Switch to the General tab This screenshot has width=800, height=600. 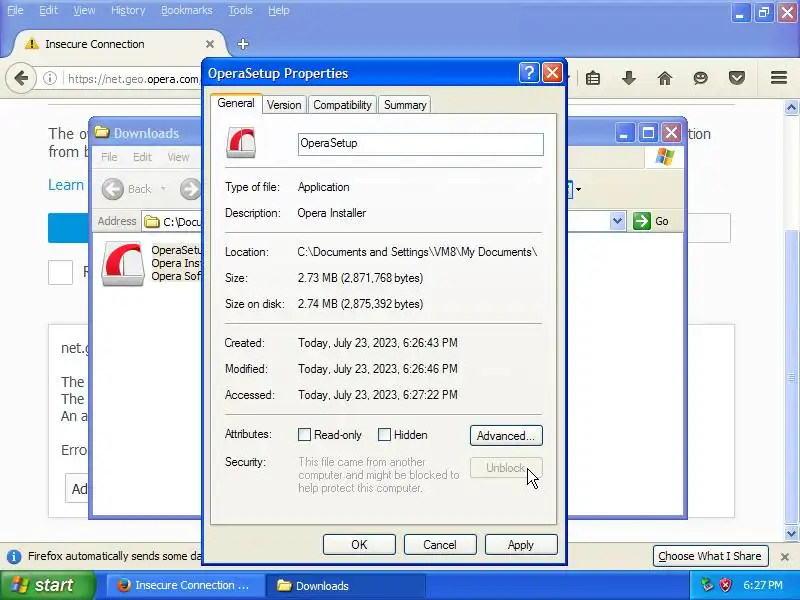pyautogui.click(x=236, y=103)
